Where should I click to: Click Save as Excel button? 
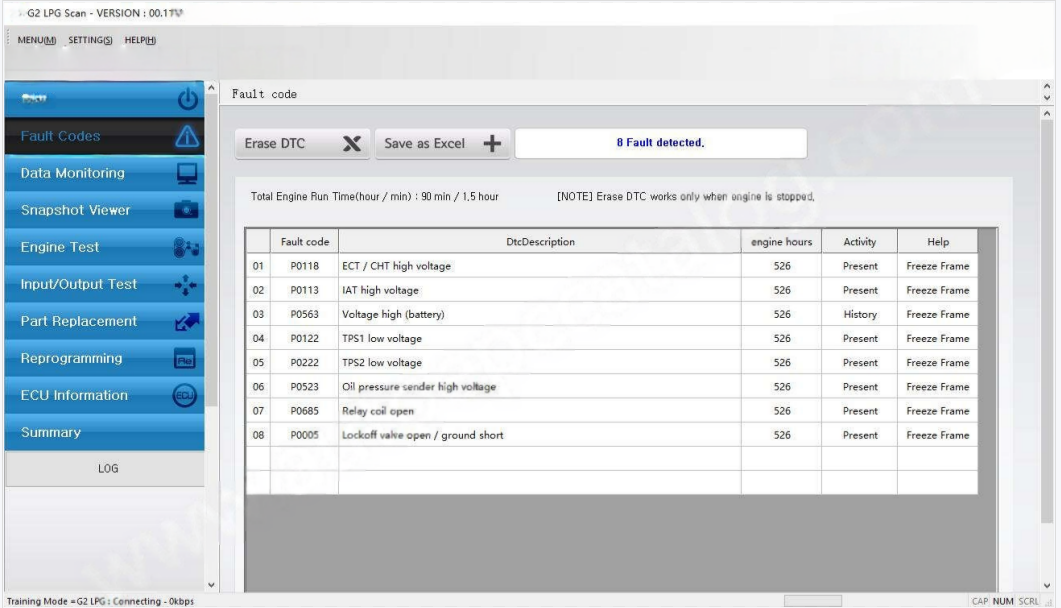(442, 144)
